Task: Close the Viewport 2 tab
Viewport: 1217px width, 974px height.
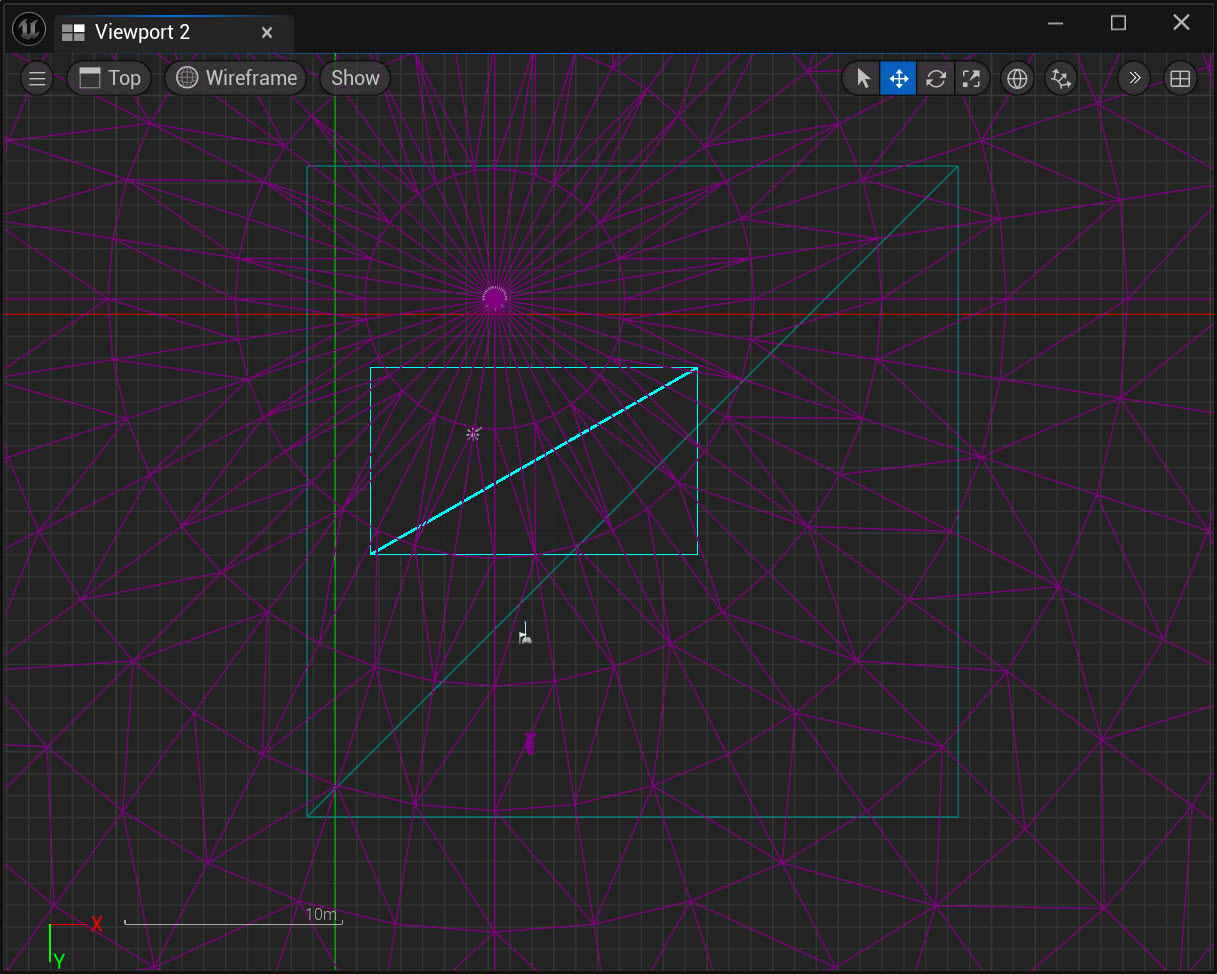Action: (267, 32)
